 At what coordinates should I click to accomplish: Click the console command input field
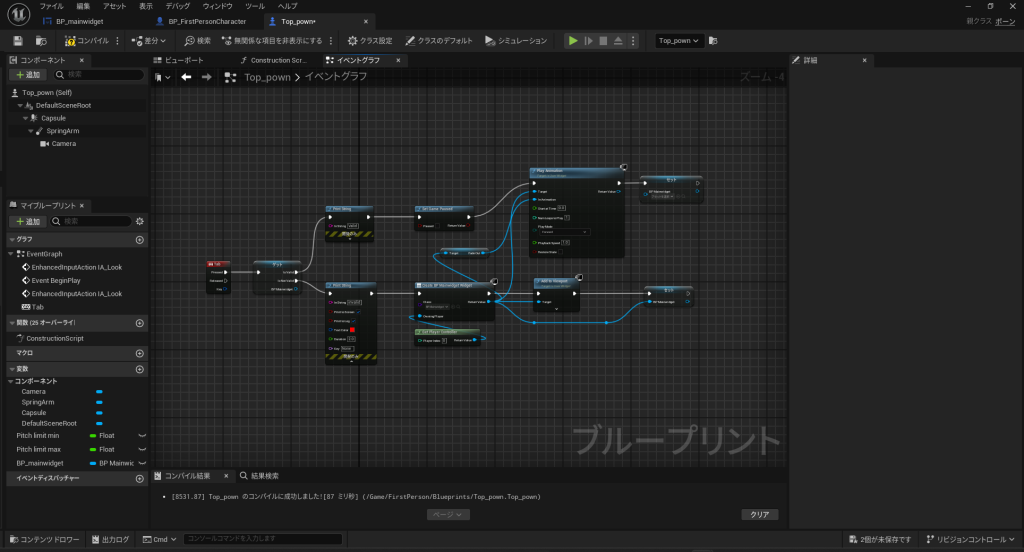[x=263, y=540]
